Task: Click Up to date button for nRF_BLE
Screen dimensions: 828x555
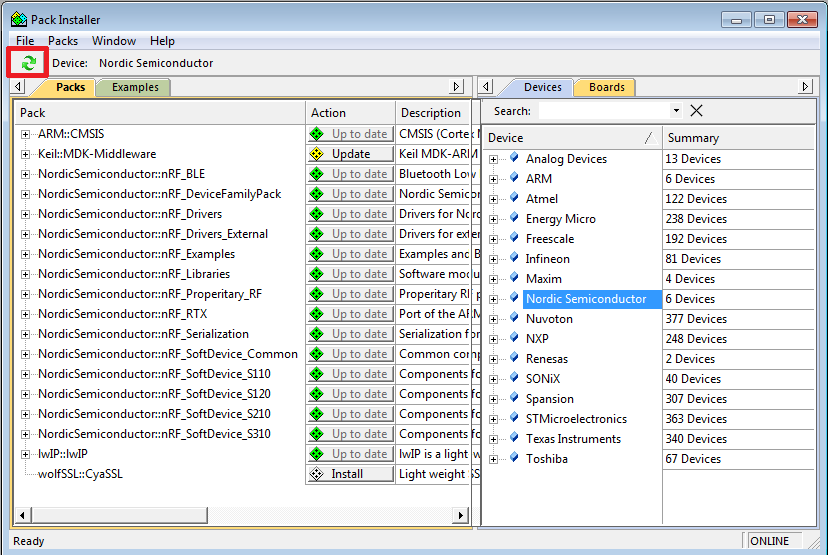Action: point(351,174)
